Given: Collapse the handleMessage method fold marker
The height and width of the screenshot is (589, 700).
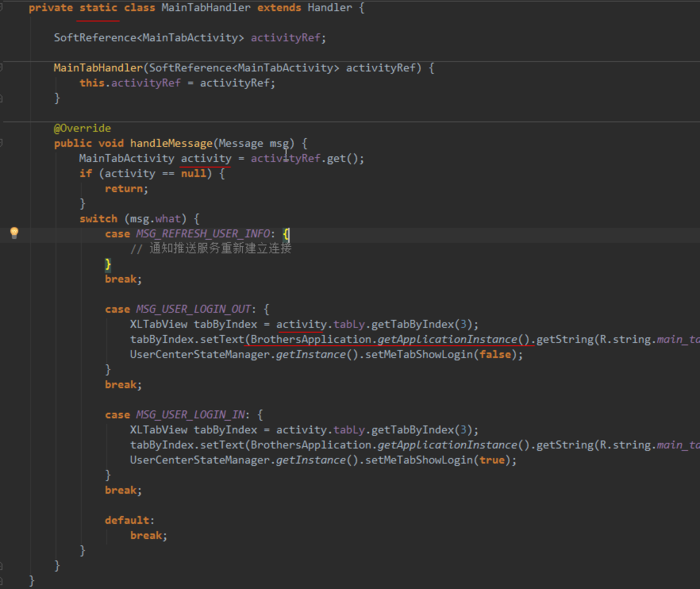Looking at the screenshot, I should point(1,143).
